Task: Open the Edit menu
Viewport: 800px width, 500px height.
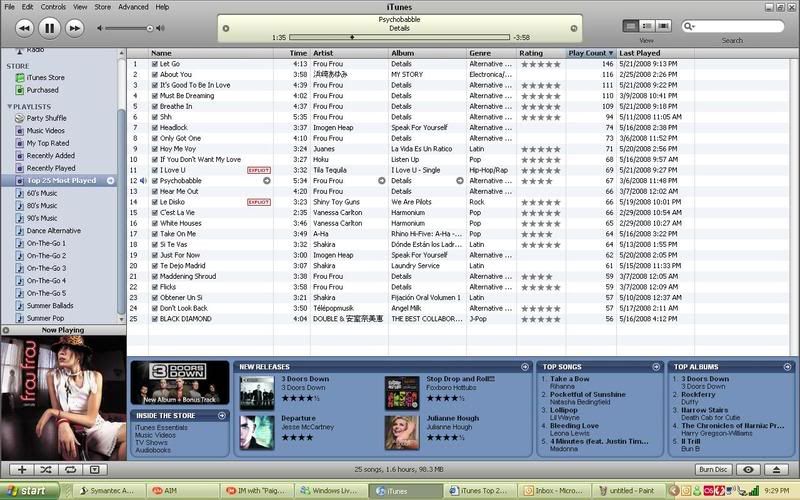Action: pyautogui.click(x=28, y=7)
